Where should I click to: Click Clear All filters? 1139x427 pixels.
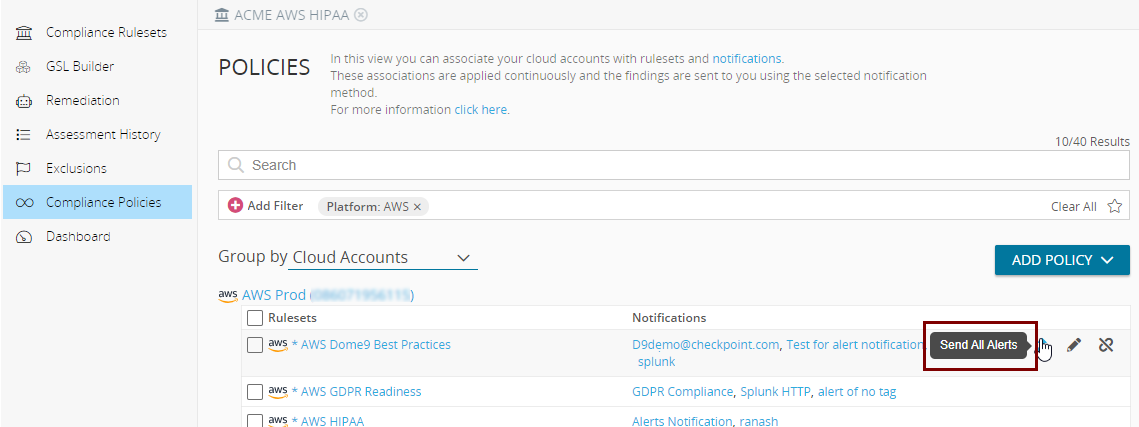pos(1074,207)
